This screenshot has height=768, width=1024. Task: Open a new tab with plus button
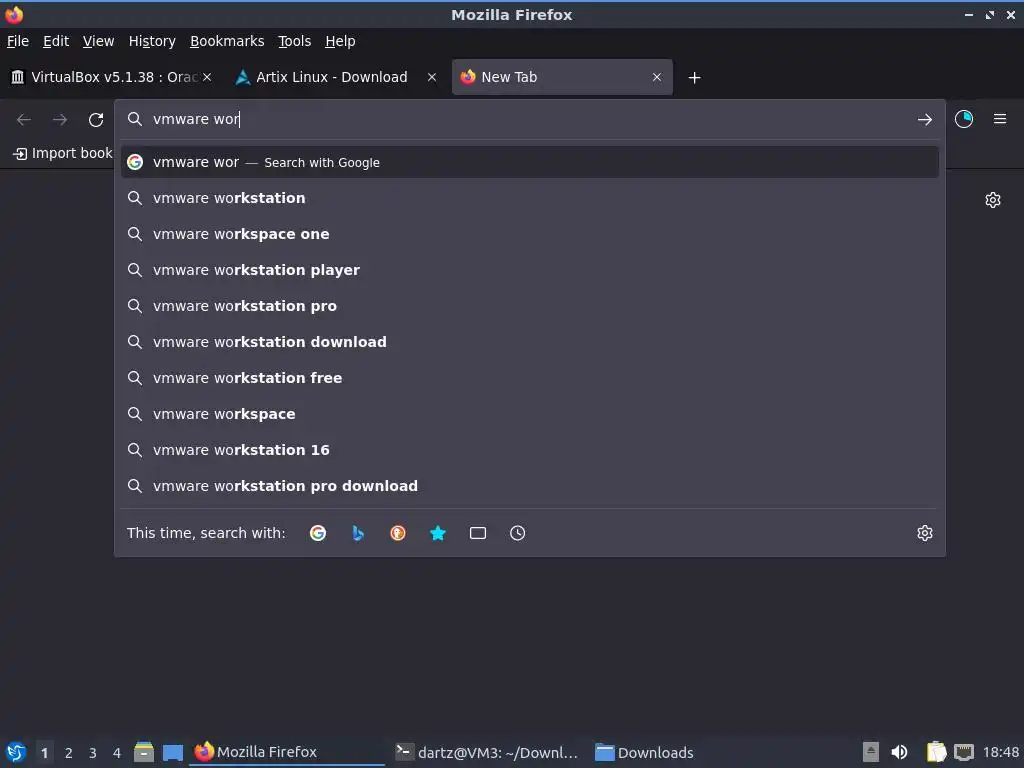(694, 78)
